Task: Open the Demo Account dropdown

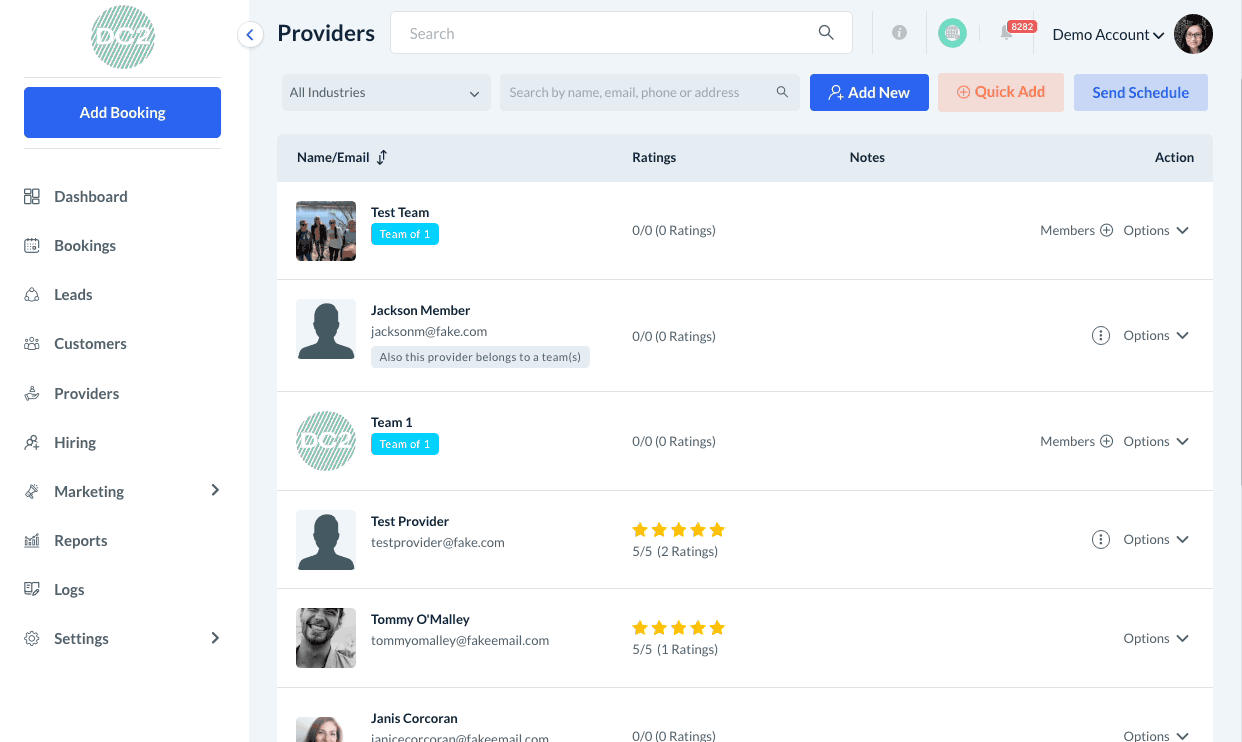Action: [x=1106, y=34]
